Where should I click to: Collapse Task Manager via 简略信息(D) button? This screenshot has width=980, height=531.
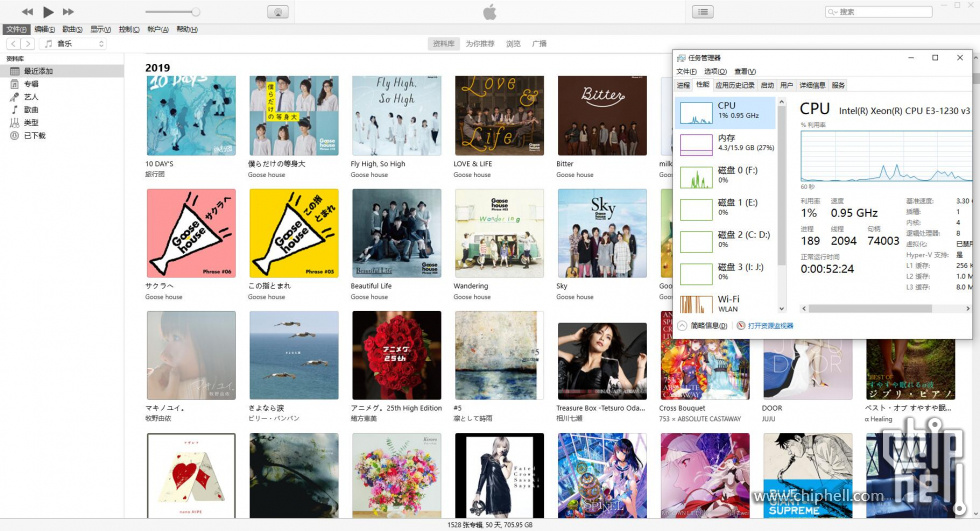702,325
